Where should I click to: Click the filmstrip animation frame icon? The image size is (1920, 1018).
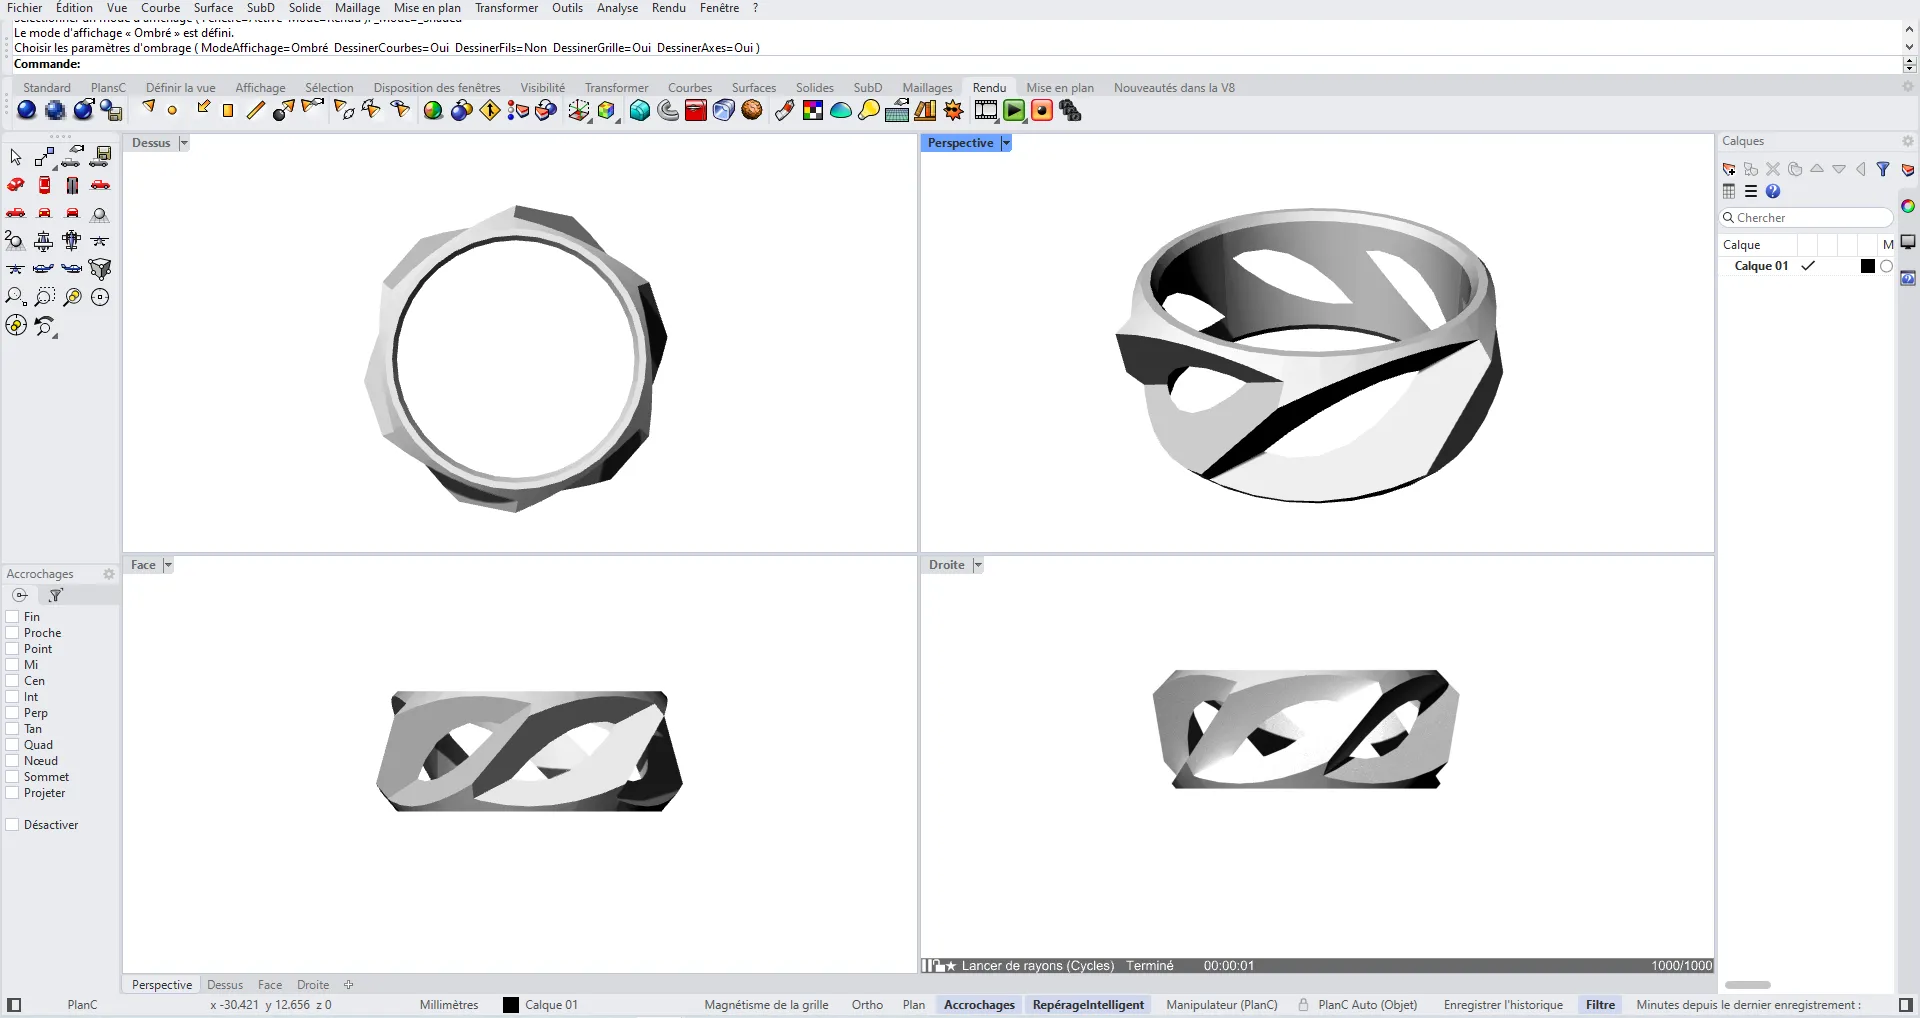[986, 111]
